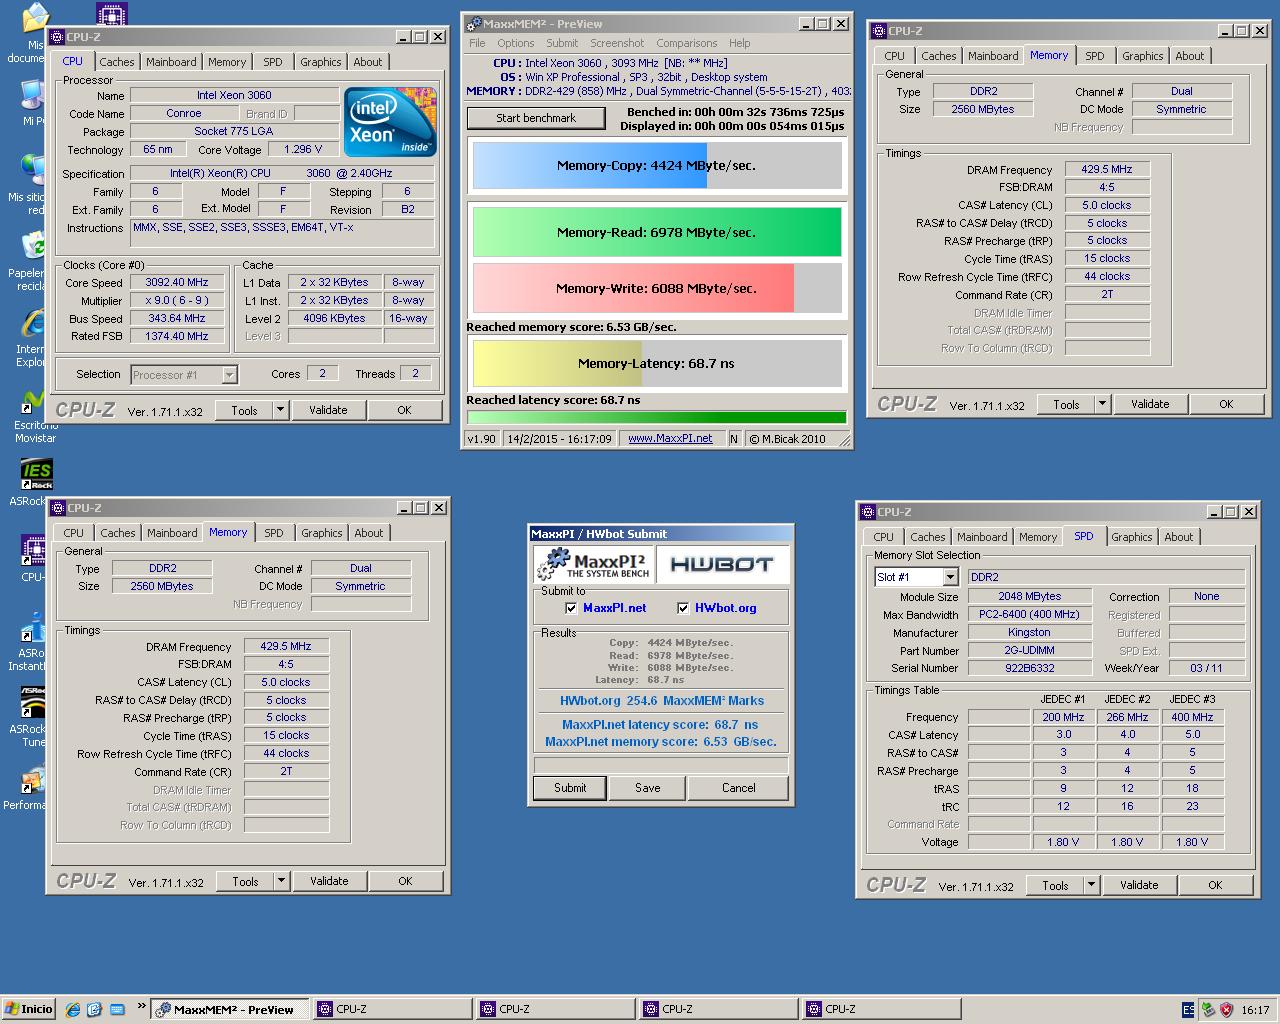The image size is (1280, 1024).
Task: Open the Processor #1 selection dropdown
Action: click(x=229, y=375)
